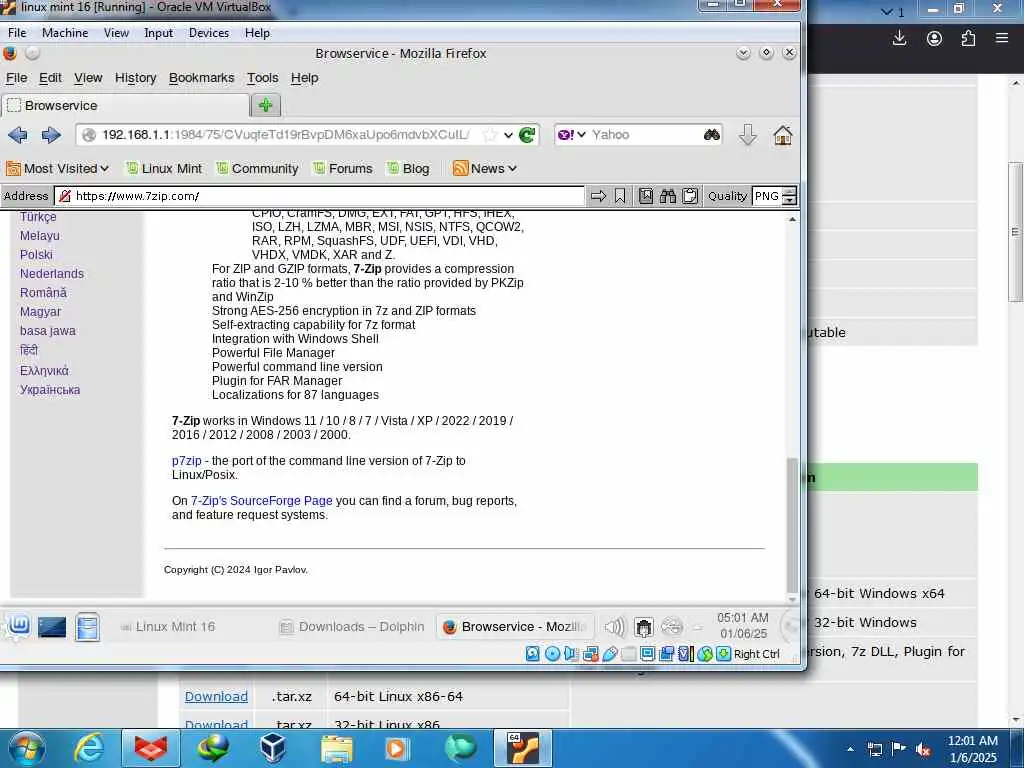
Task: Click the Quality PNG stepper arrows
Action: (x=789, y=196)
